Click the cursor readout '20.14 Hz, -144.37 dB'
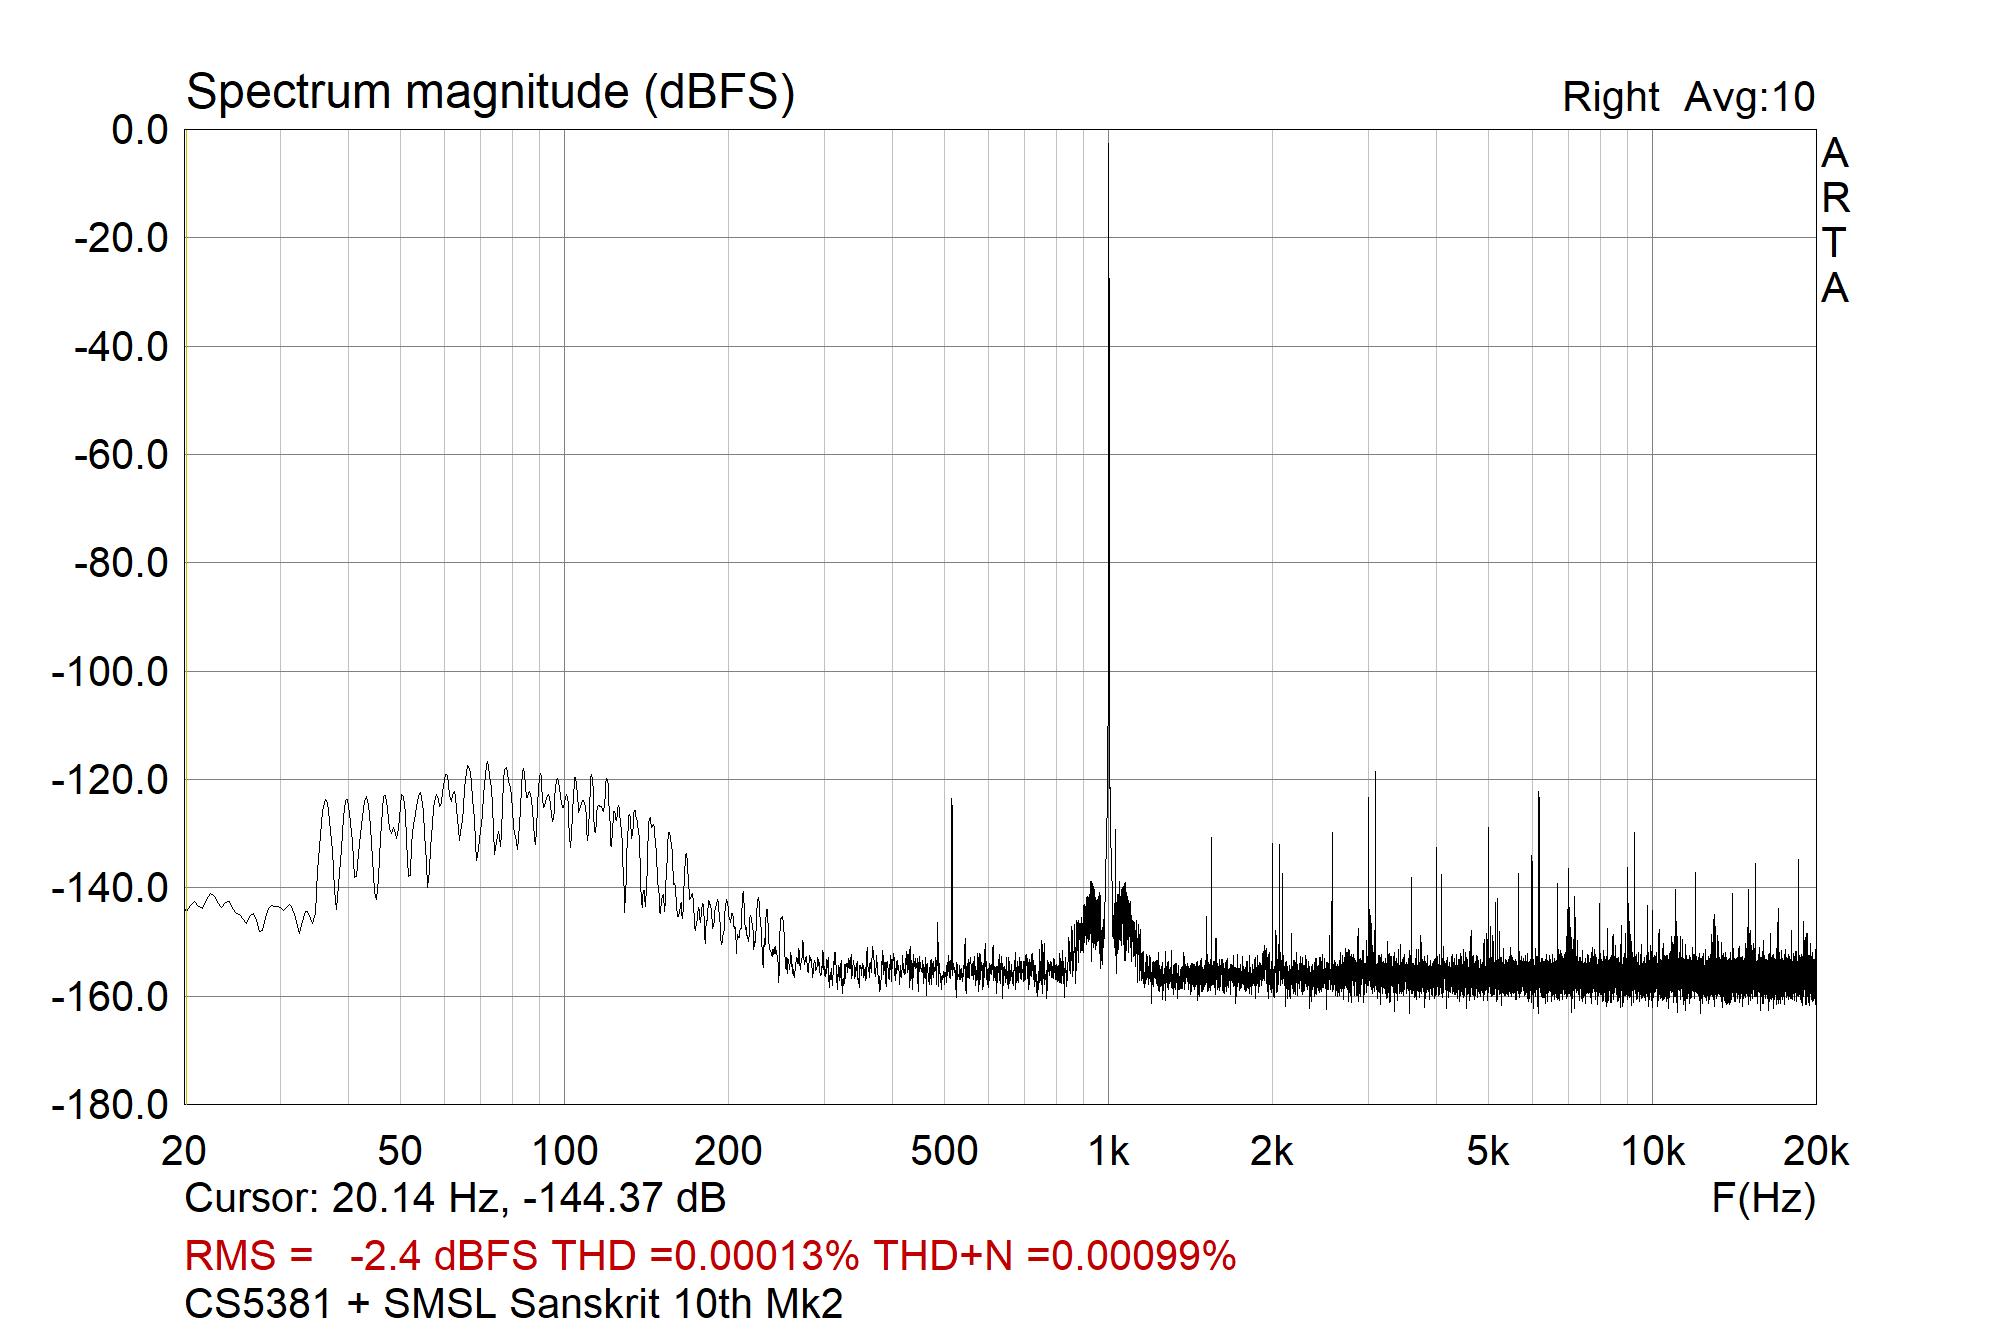 point(528,1198)
